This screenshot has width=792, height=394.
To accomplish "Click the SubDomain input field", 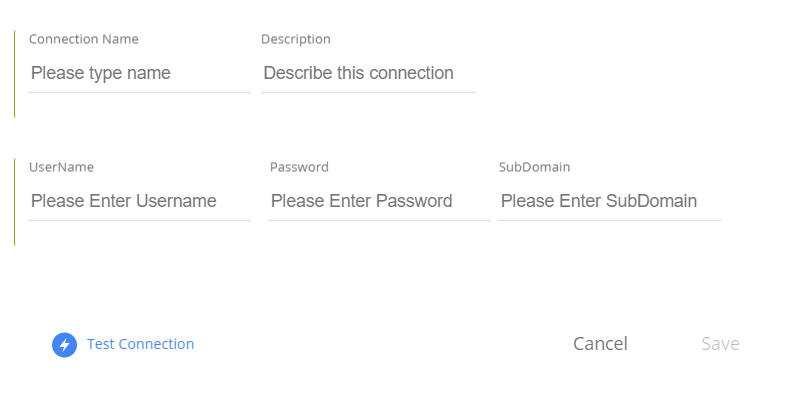I will coord(609,202).
